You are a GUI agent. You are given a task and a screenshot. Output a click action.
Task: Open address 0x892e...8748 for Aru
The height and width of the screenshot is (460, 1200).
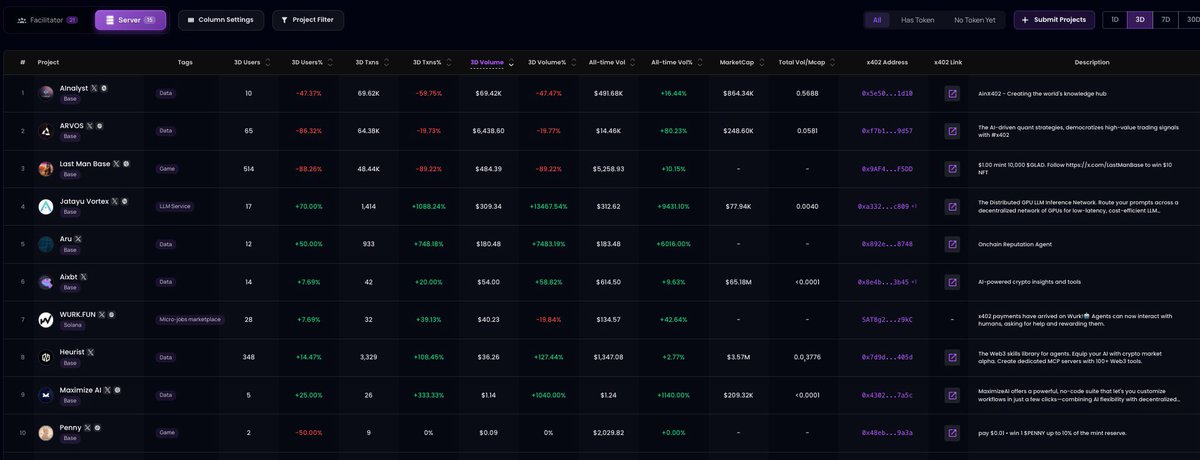pyautogui.click(x=887, y=244)
